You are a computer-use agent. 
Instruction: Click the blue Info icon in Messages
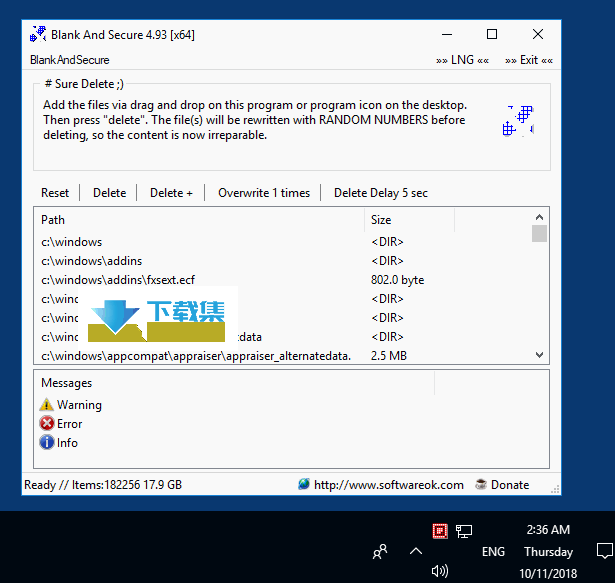pyautogui.click(x=47, y=442)
